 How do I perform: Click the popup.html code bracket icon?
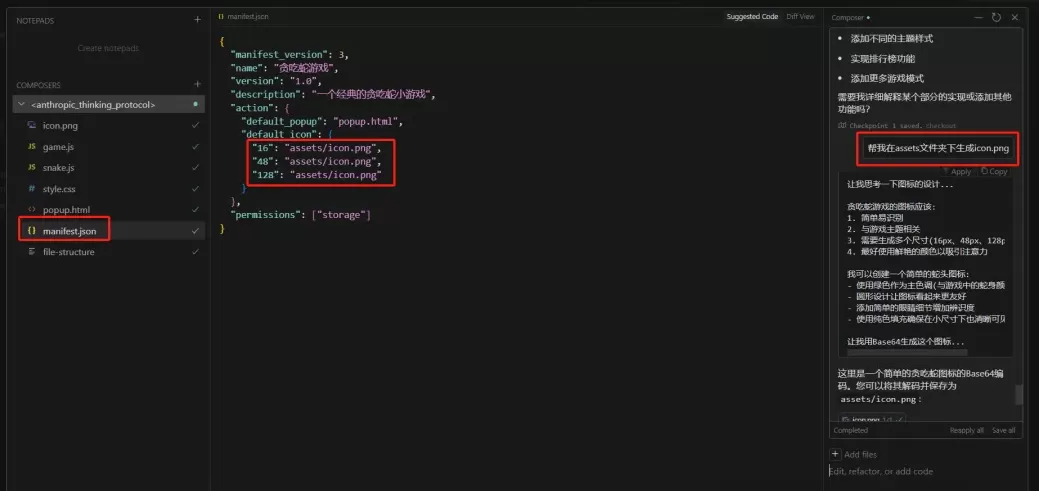tap(32, 209)
